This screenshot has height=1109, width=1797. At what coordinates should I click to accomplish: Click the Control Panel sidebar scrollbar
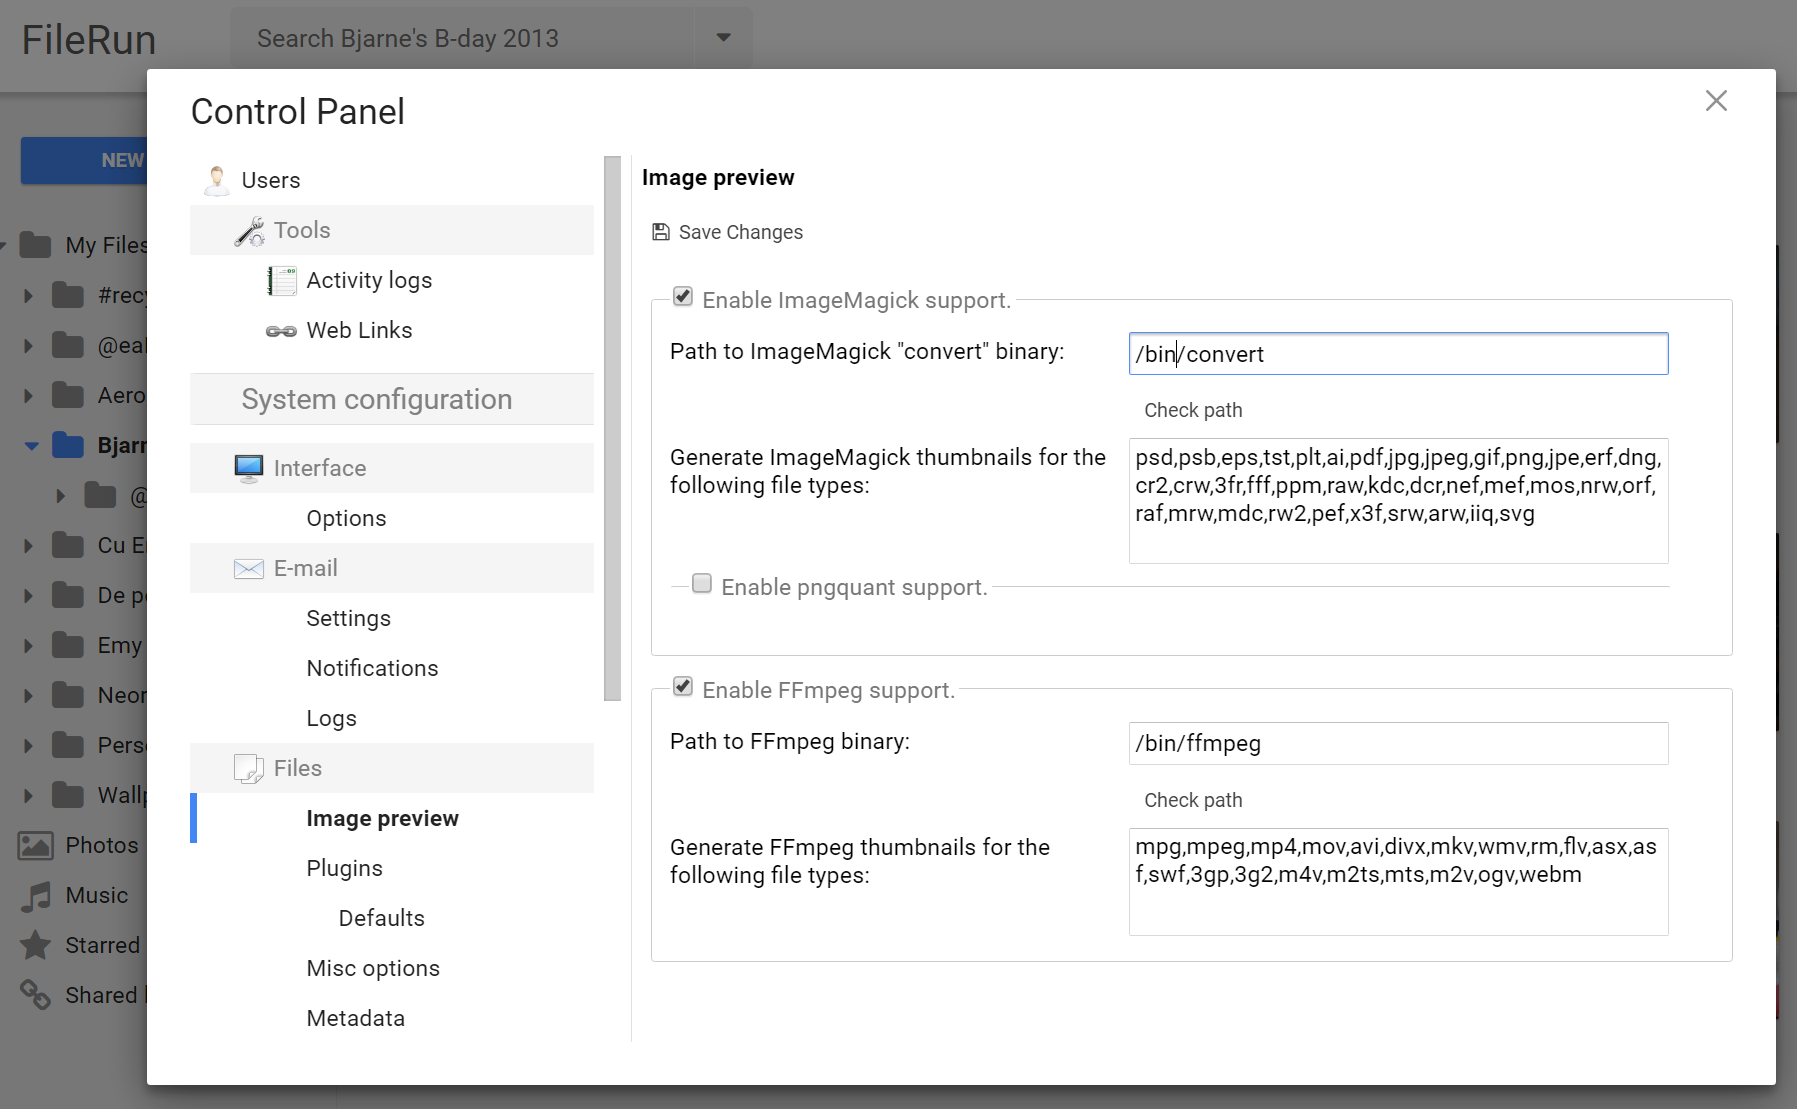click(612, 428)
